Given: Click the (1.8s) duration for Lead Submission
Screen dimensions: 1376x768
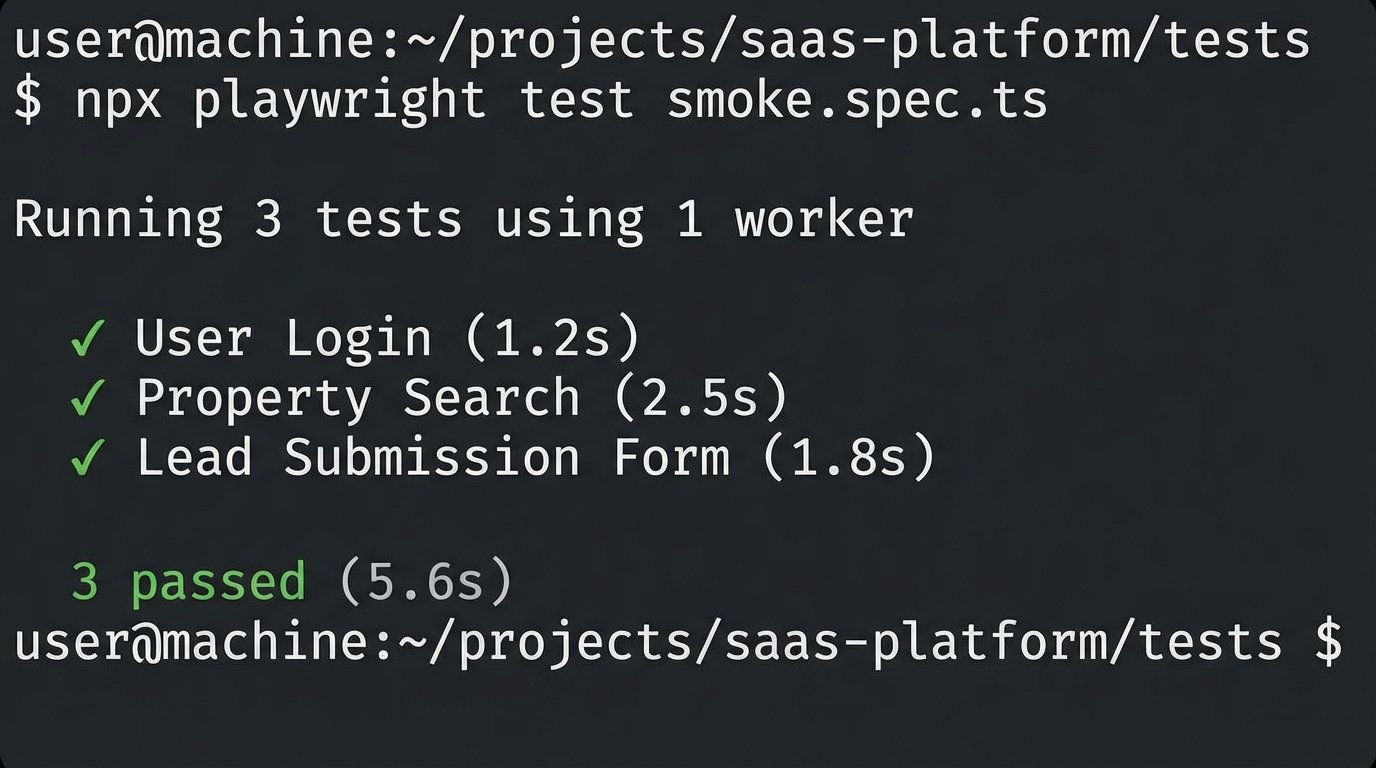Looking at the screenshot, I should click(x=848, y=457).
